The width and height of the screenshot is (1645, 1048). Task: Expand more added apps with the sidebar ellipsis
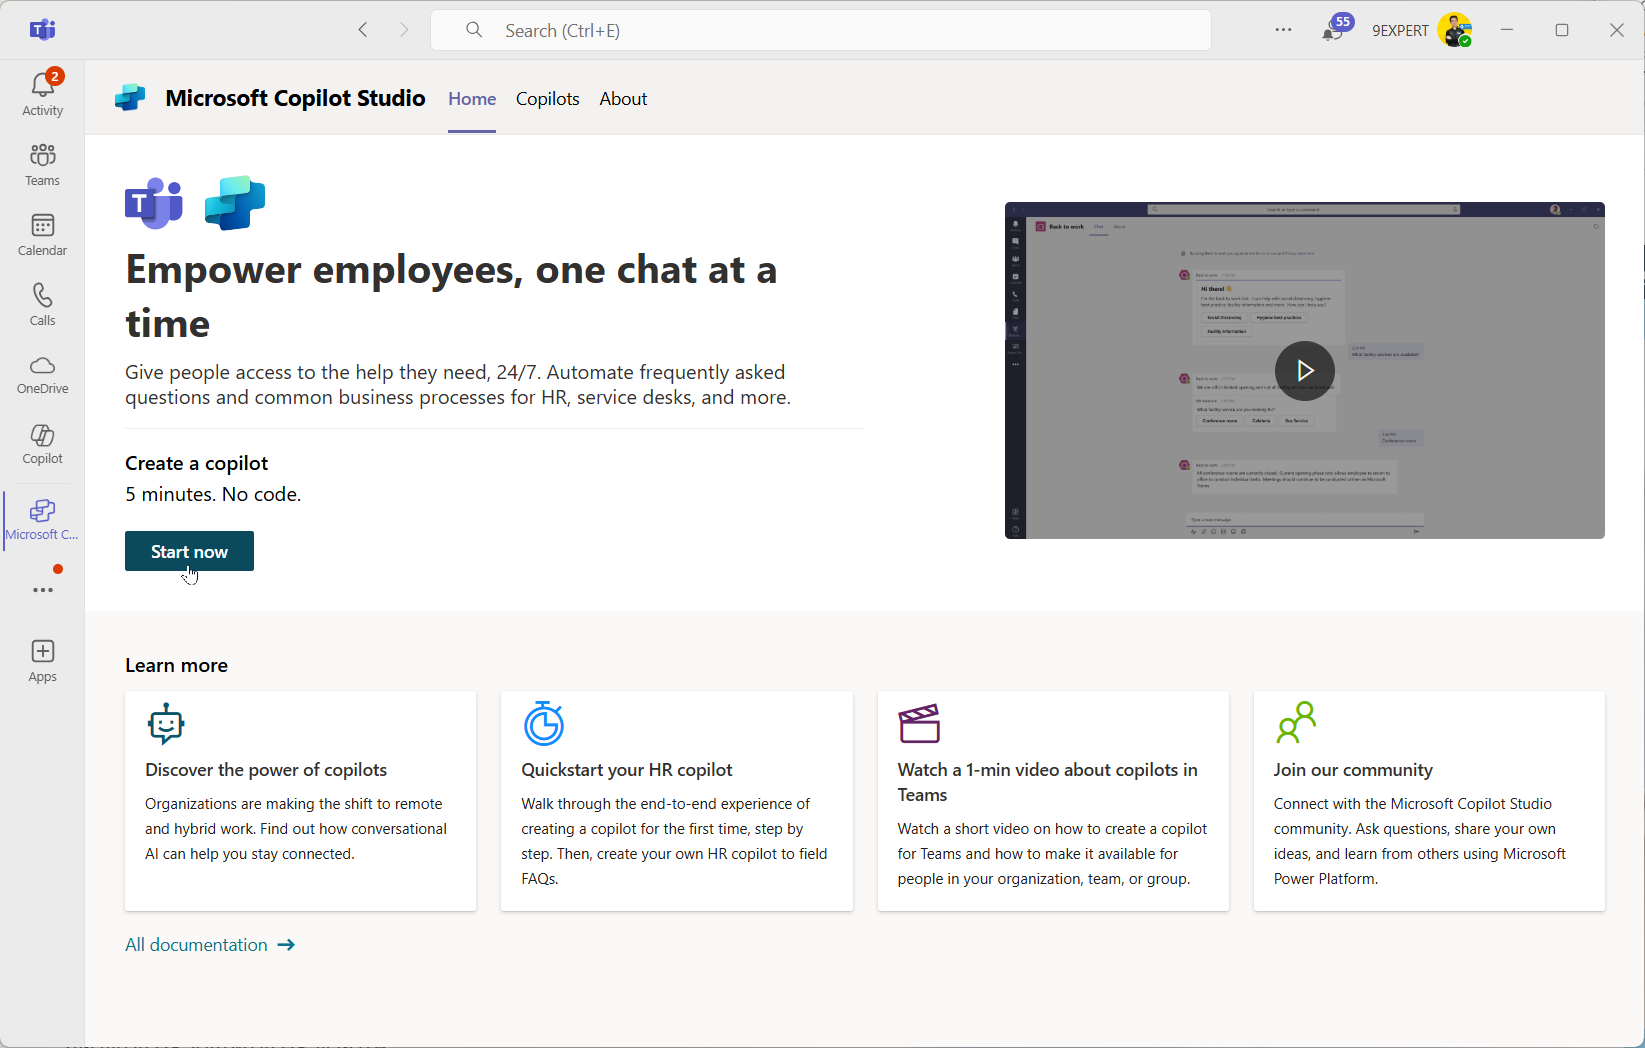pyautogui.click(x=42, y=589)
